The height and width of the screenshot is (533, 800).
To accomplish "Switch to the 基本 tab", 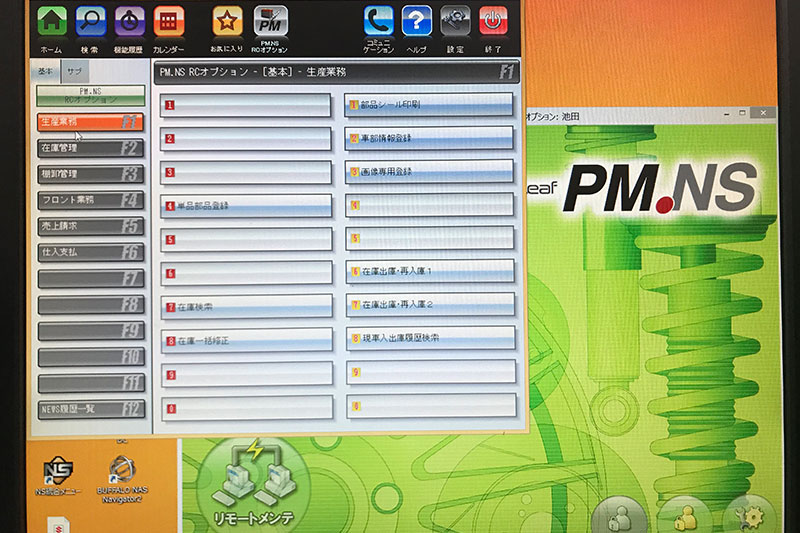I will [x=45, y=71].
